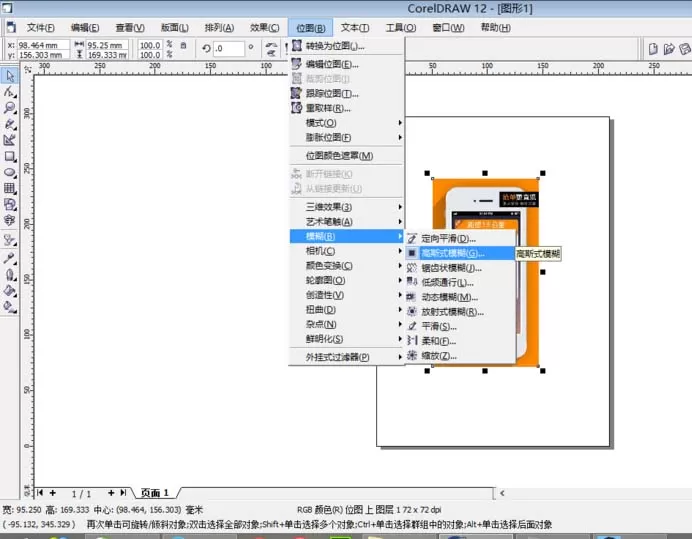The image size is (692, 539).
Task: Expand Art Strokes (A) submenu
Action: pos(346,221)
